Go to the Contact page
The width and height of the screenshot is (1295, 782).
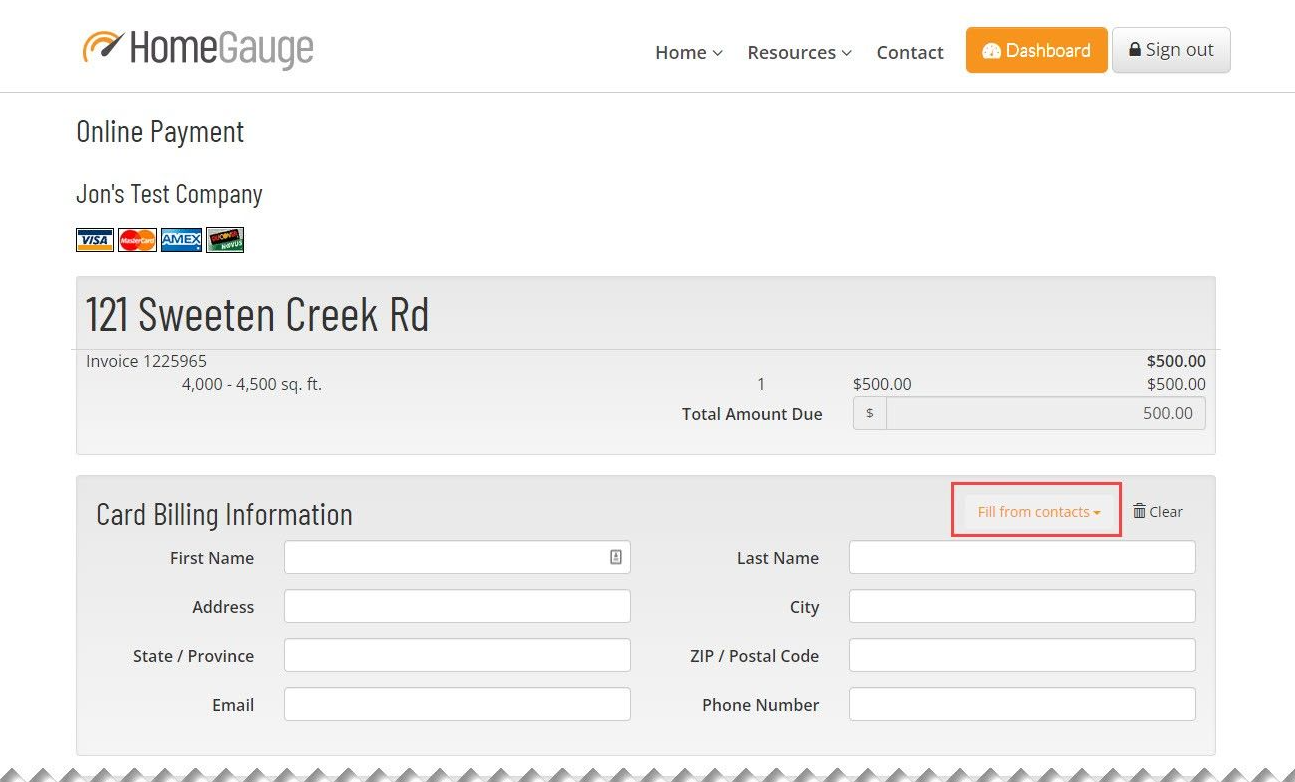click(909, 52)
